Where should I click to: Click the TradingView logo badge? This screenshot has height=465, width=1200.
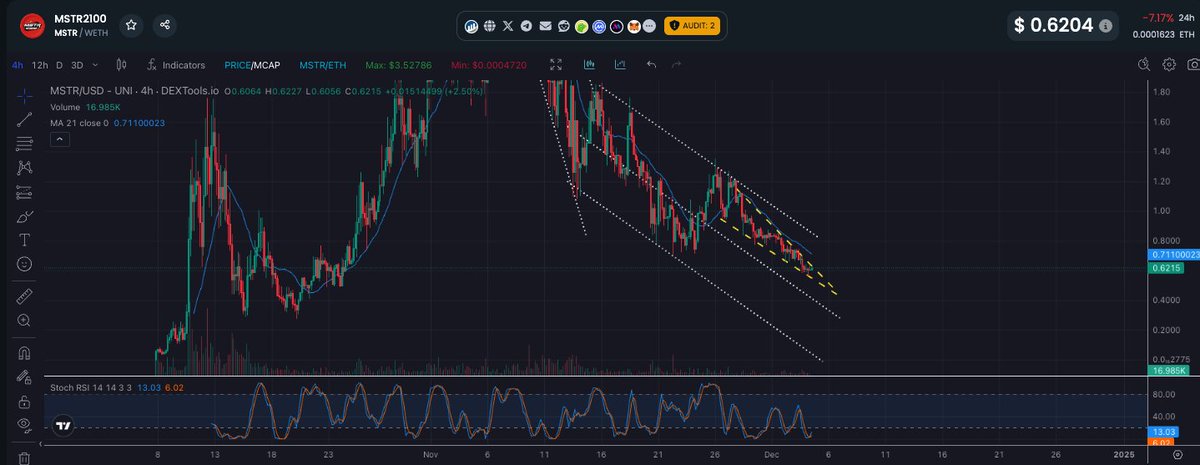click(64, 425)
